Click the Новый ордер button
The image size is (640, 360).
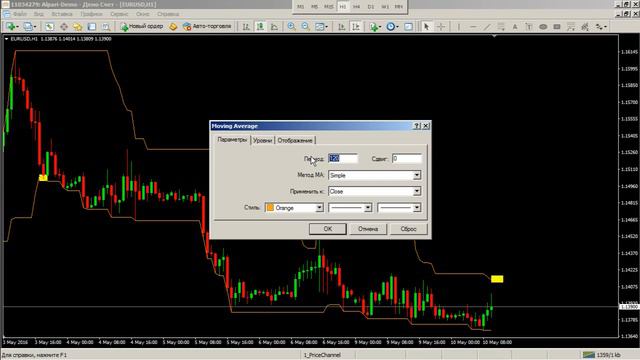[x=142, y=27]
